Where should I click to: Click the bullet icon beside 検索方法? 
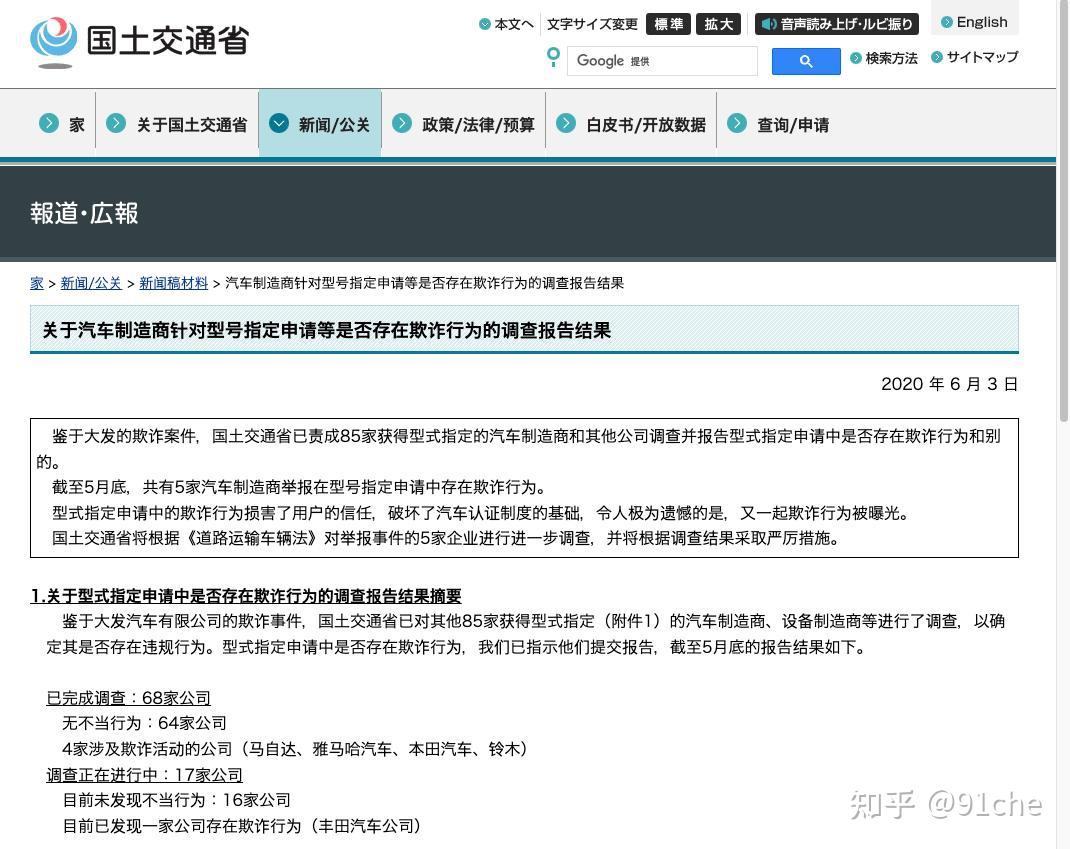tap(856, 58)
